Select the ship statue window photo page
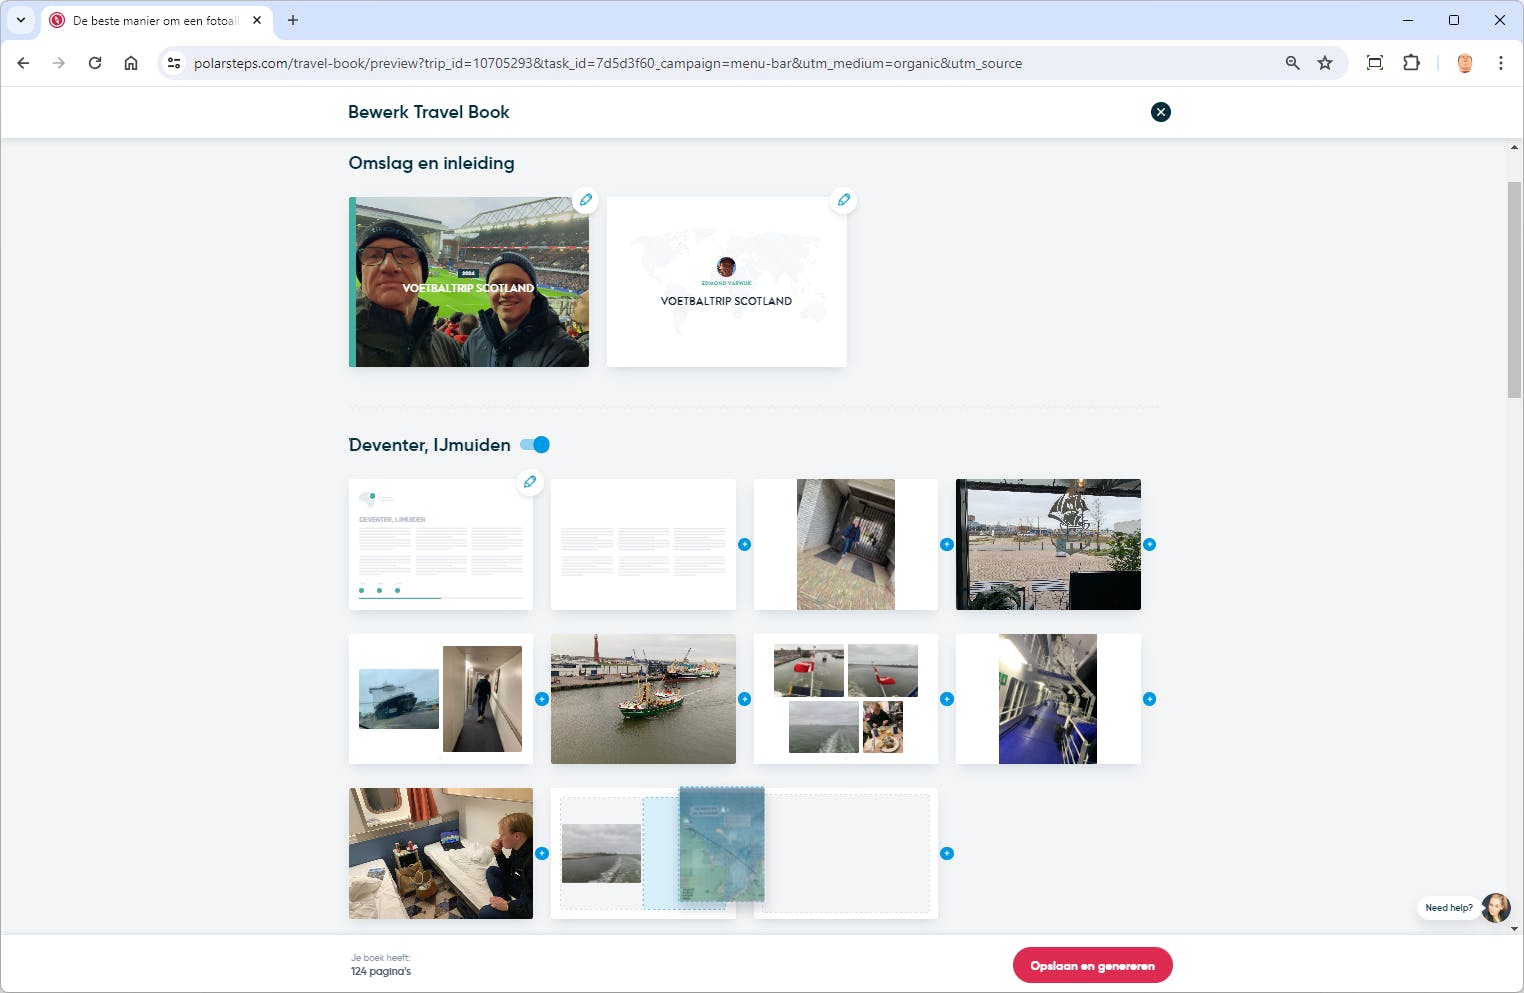The image size is (1524, 993). click(x=1048, y=545)
